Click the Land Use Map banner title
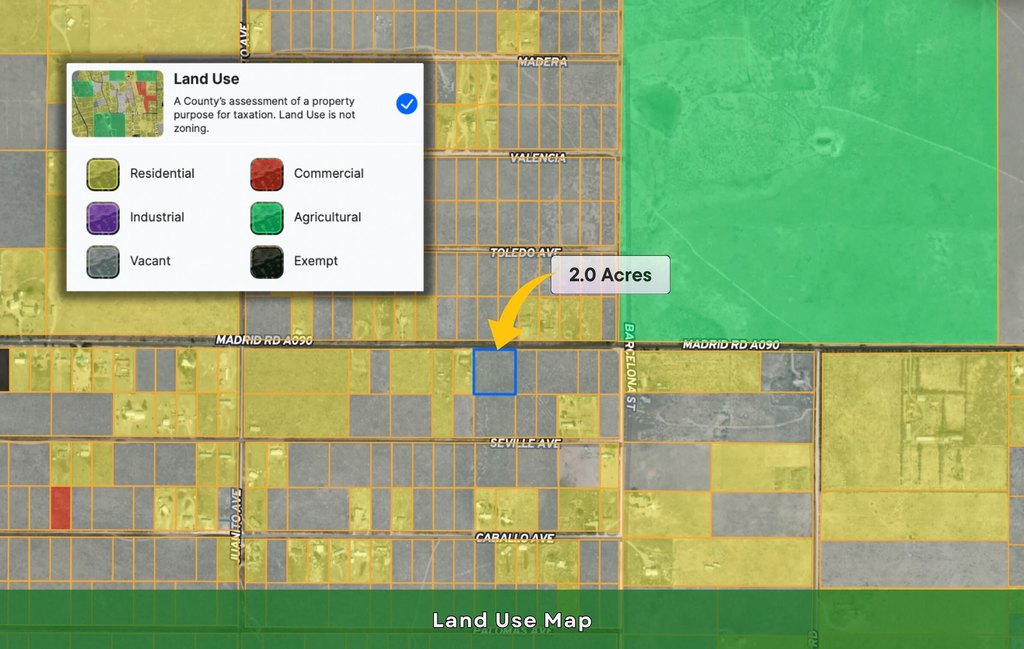1024x649 pixels. click(512, 620)
